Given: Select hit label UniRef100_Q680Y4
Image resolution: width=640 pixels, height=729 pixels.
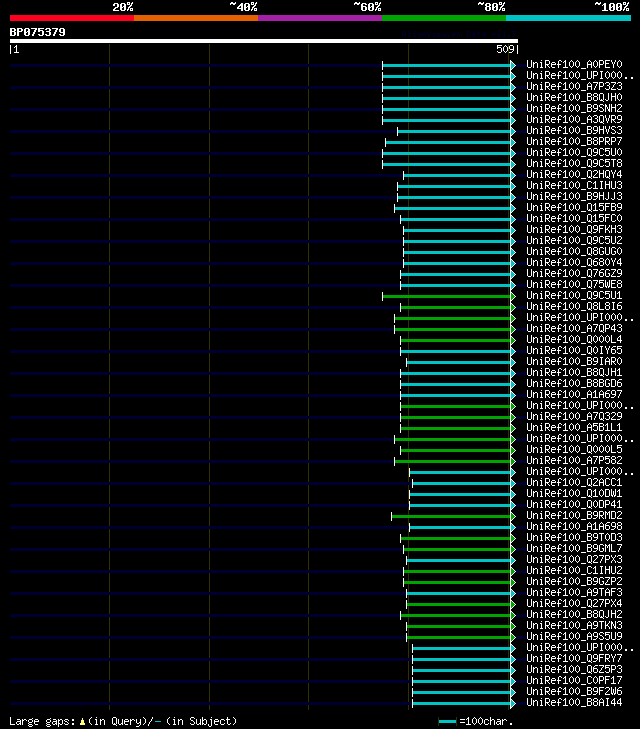Looking at the screenshot, I should [574, 262].
